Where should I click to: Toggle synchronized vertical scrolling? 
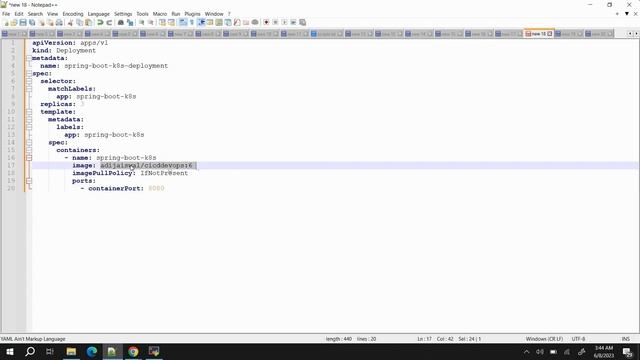[x=162, y=22]
